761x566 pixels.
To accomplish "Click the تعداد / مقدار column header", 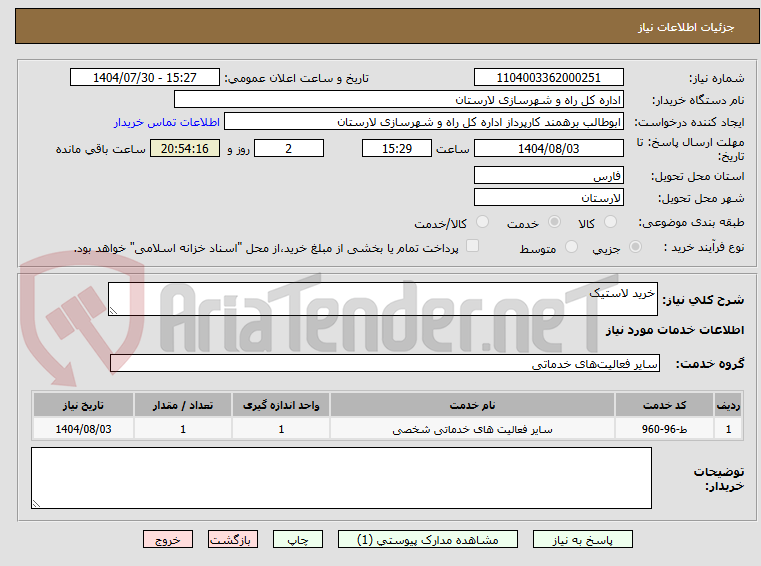I will [x=183, y=405].
